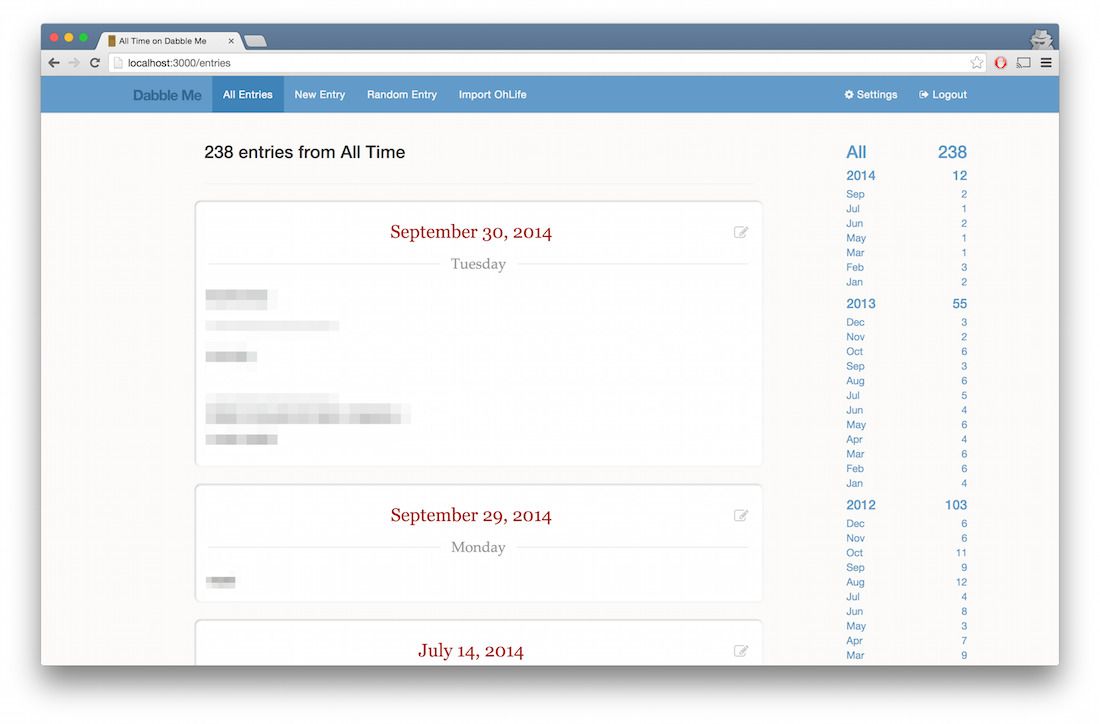Edit the July 14, 2014 entry via its pencil icon
Screen dimensions: 1100x724
pyautogui.click(x=741, y=650)
